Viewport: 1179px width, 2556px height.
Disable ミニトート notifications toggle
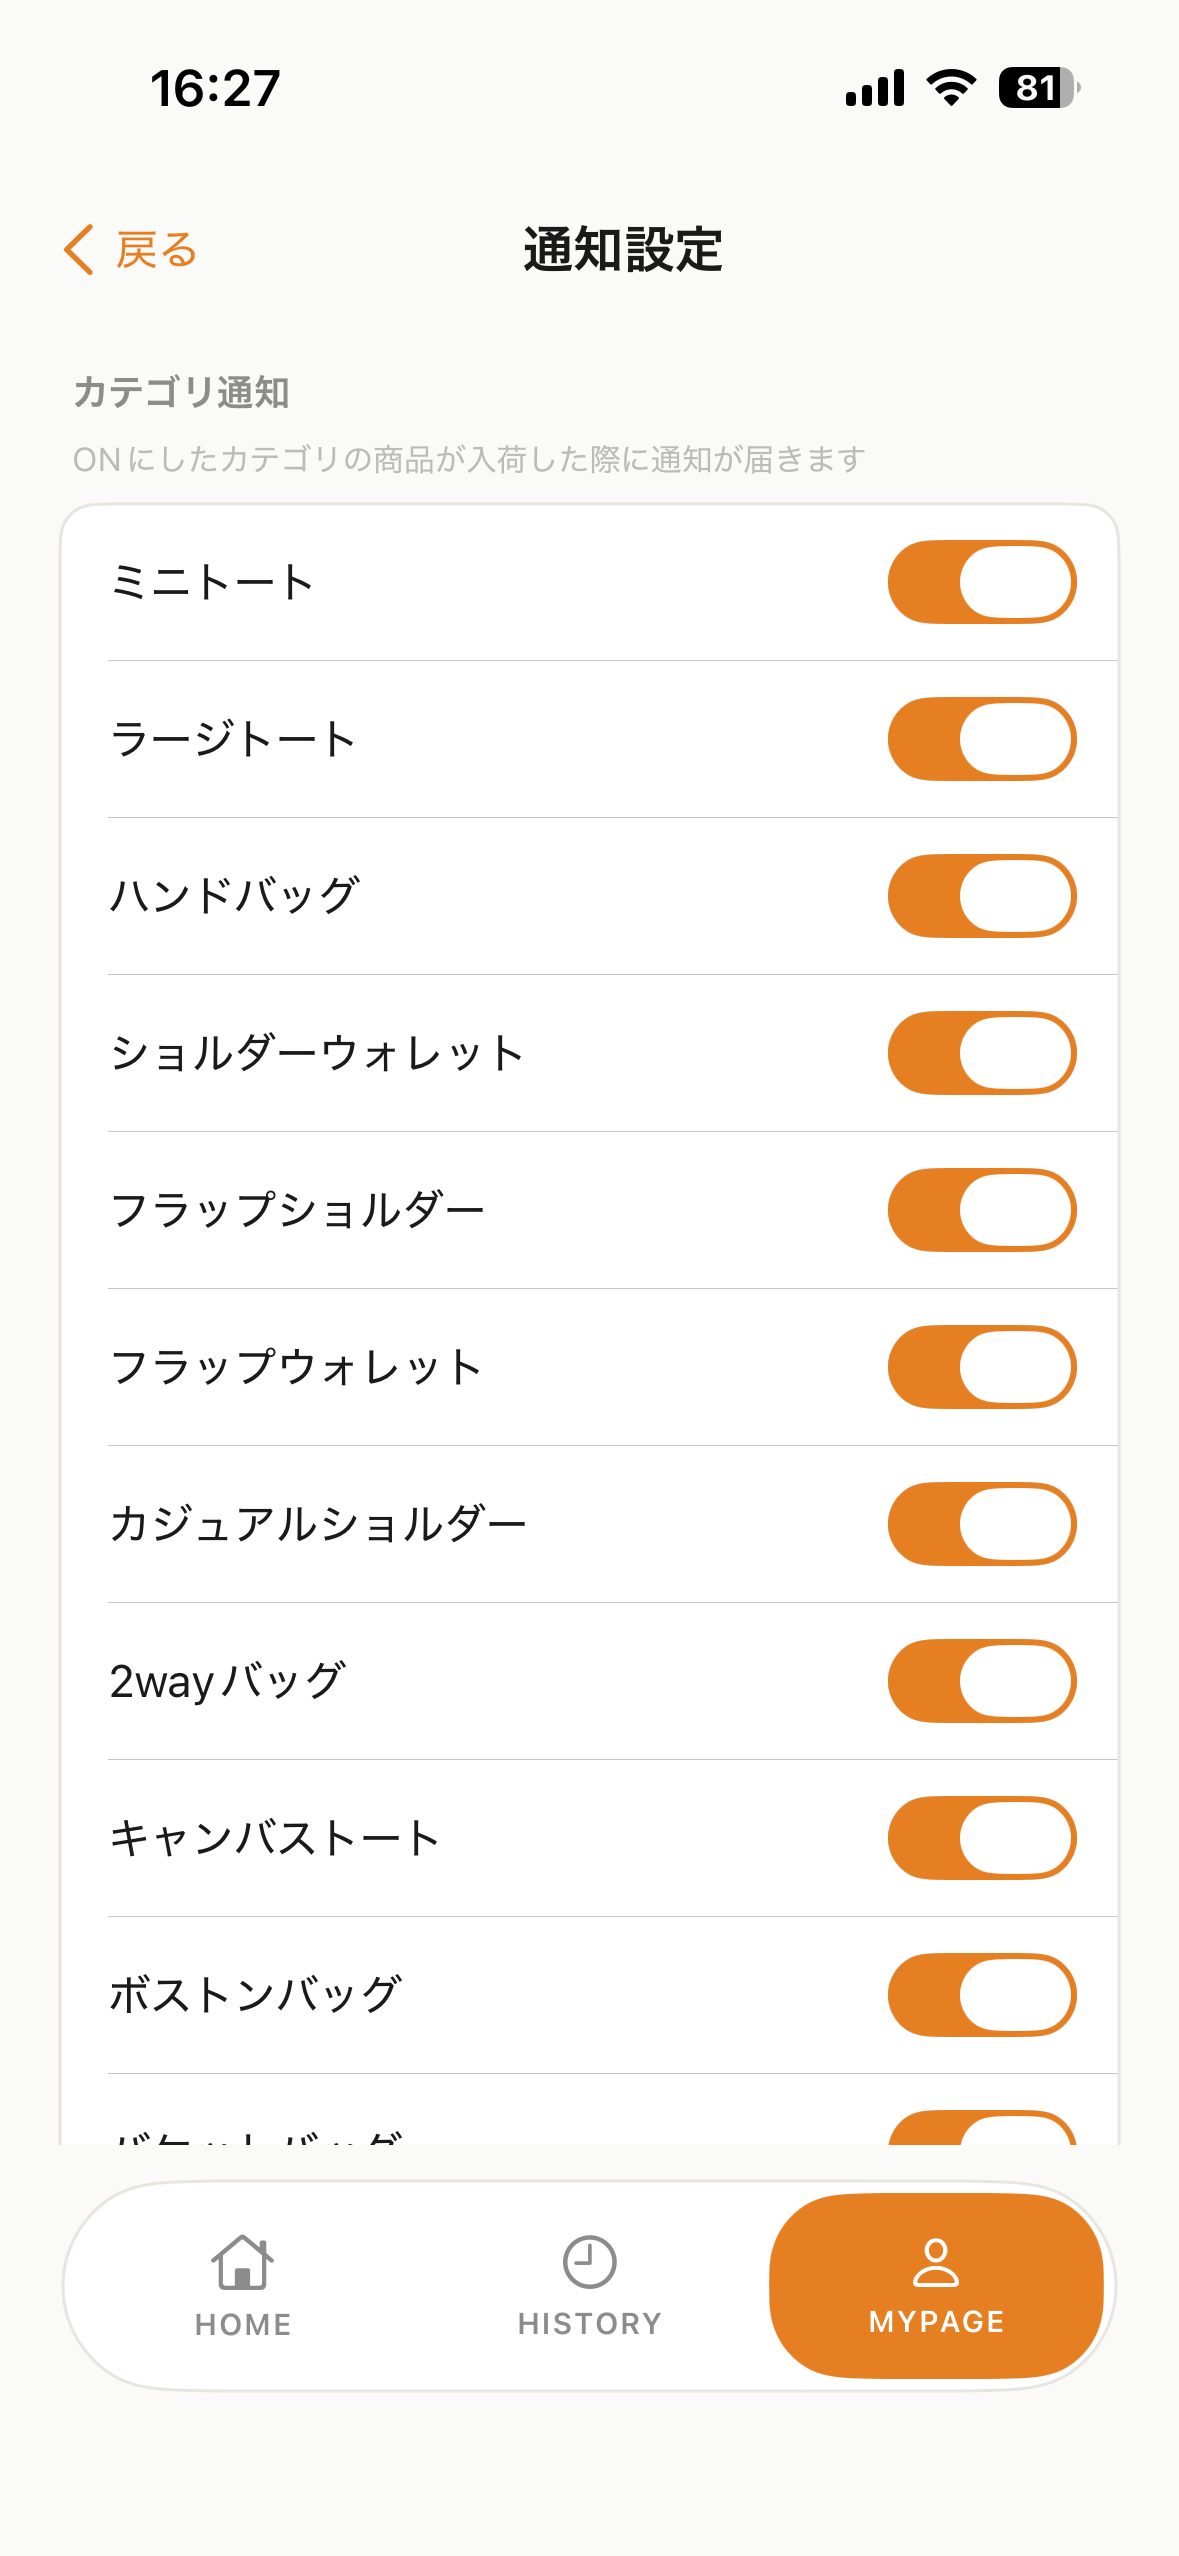tap(982, 582)
